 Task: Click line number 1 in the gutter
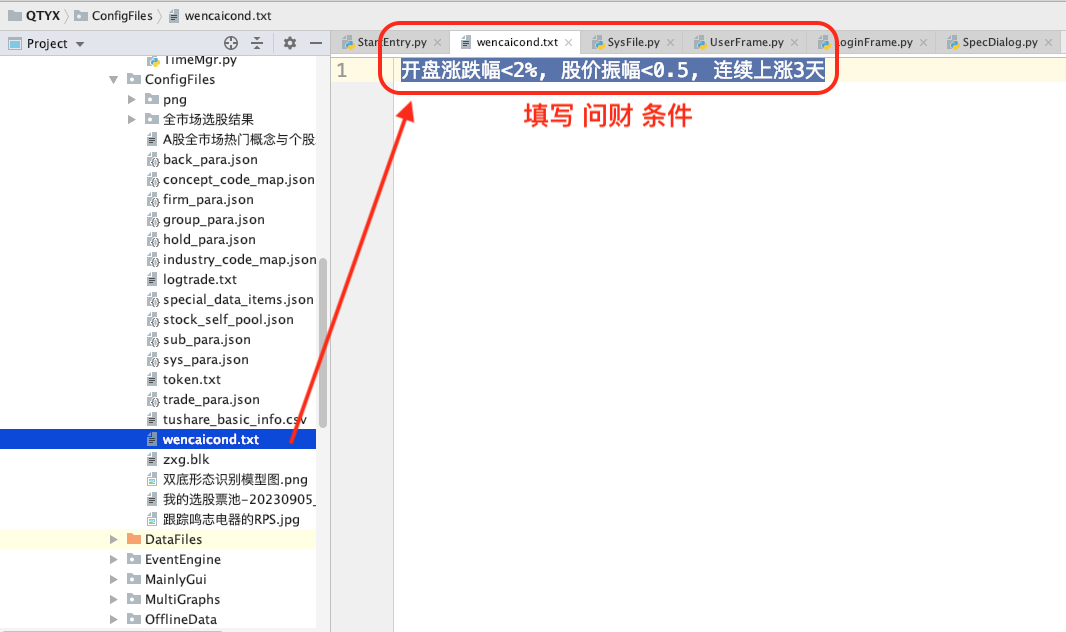[x=342, y=70]
